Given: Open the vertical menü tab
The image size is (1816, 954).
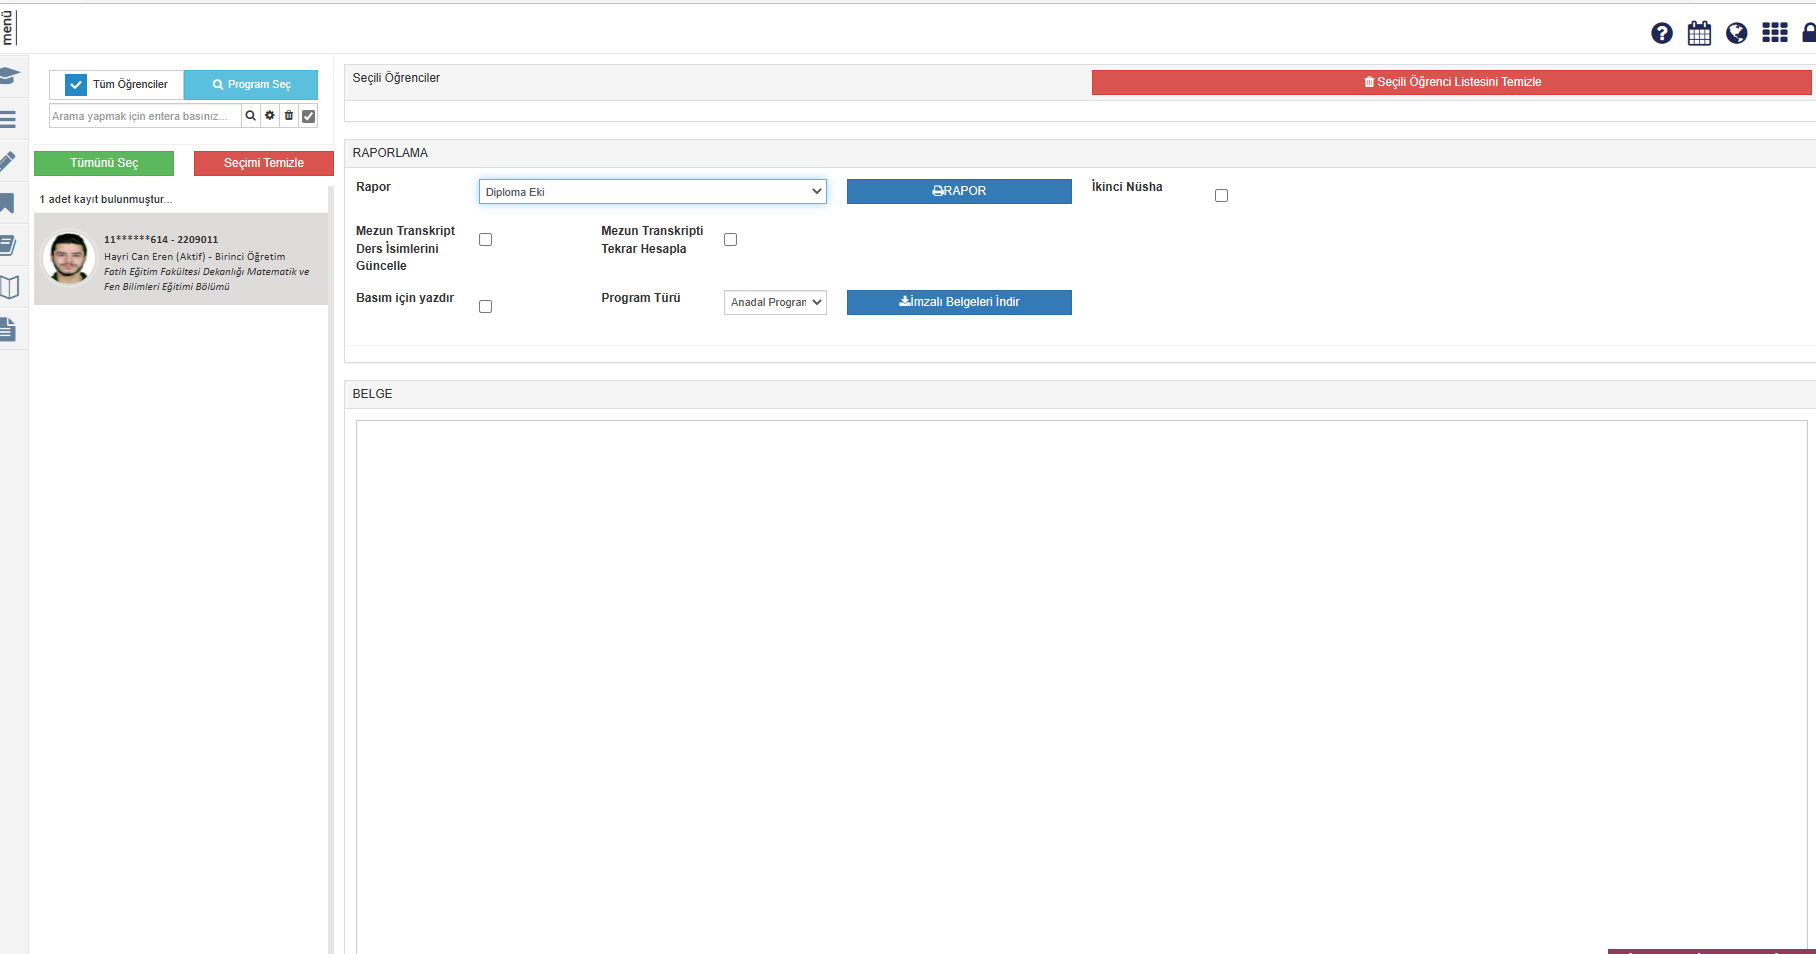Looking at the screenshot, I should pos(9,28).
